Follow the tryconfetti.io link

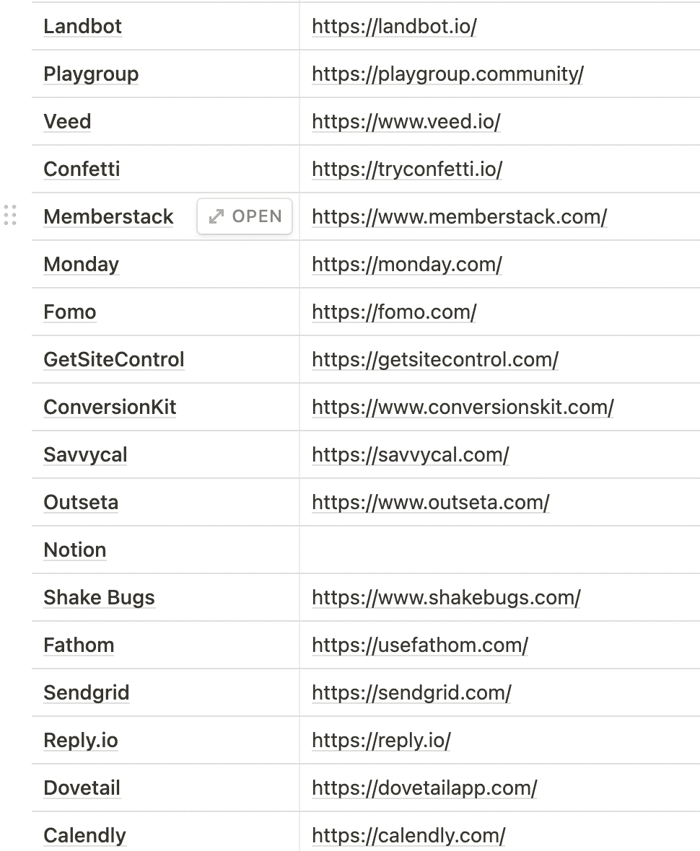(x=407, y=169)
